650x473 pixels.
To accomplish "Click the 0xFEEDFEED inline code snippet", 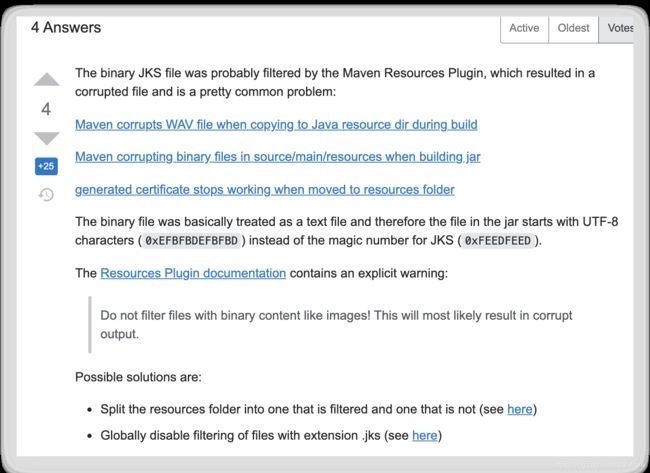I will point(497,240).
